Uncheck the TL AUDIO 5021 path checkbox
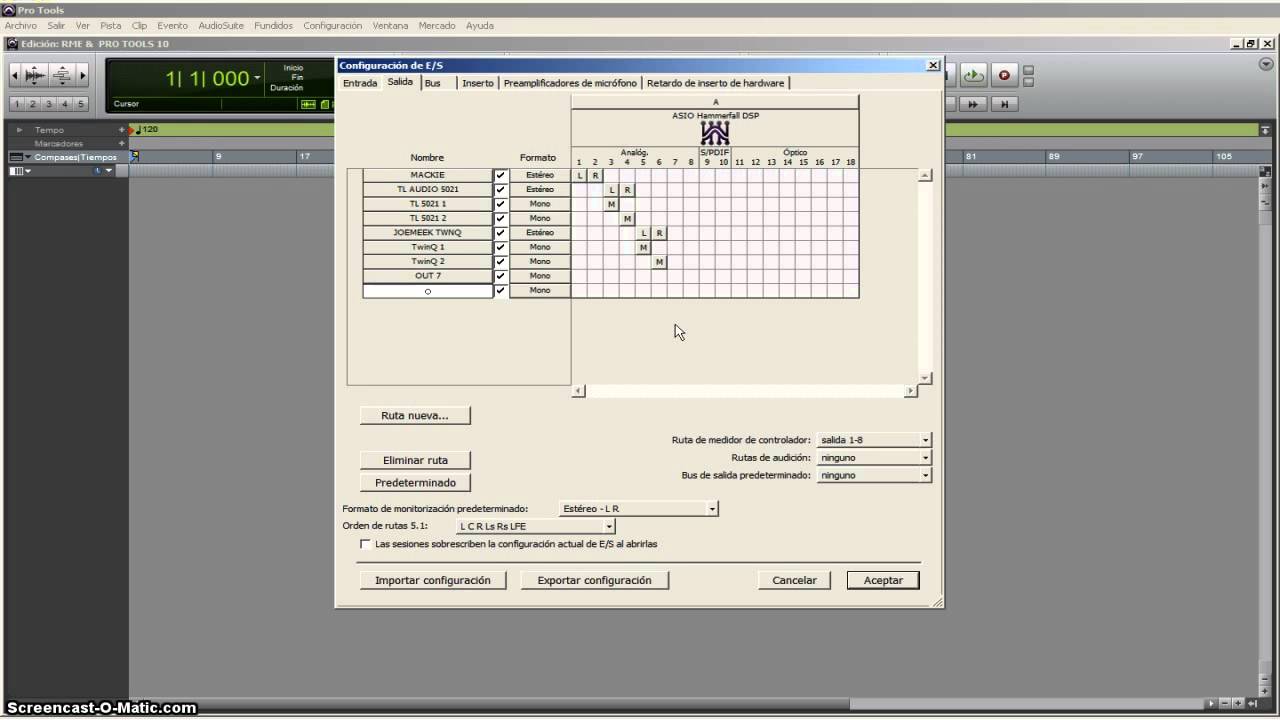Viewport: 1280px width, 720px height. [x=501, y=189]
